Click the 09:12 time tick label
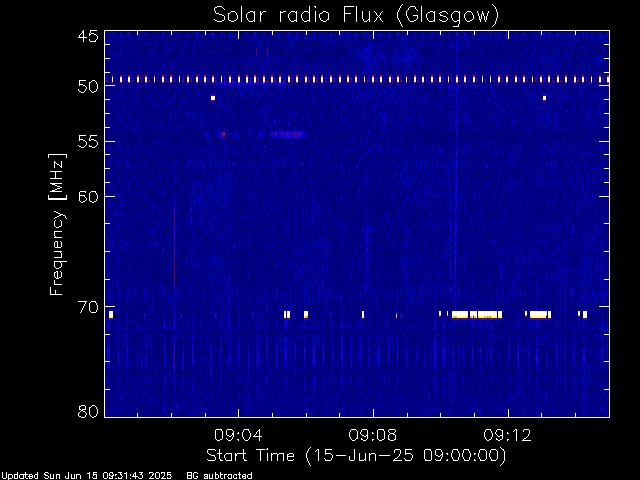This screenshot has height=480, width=640. click(508, 435)
